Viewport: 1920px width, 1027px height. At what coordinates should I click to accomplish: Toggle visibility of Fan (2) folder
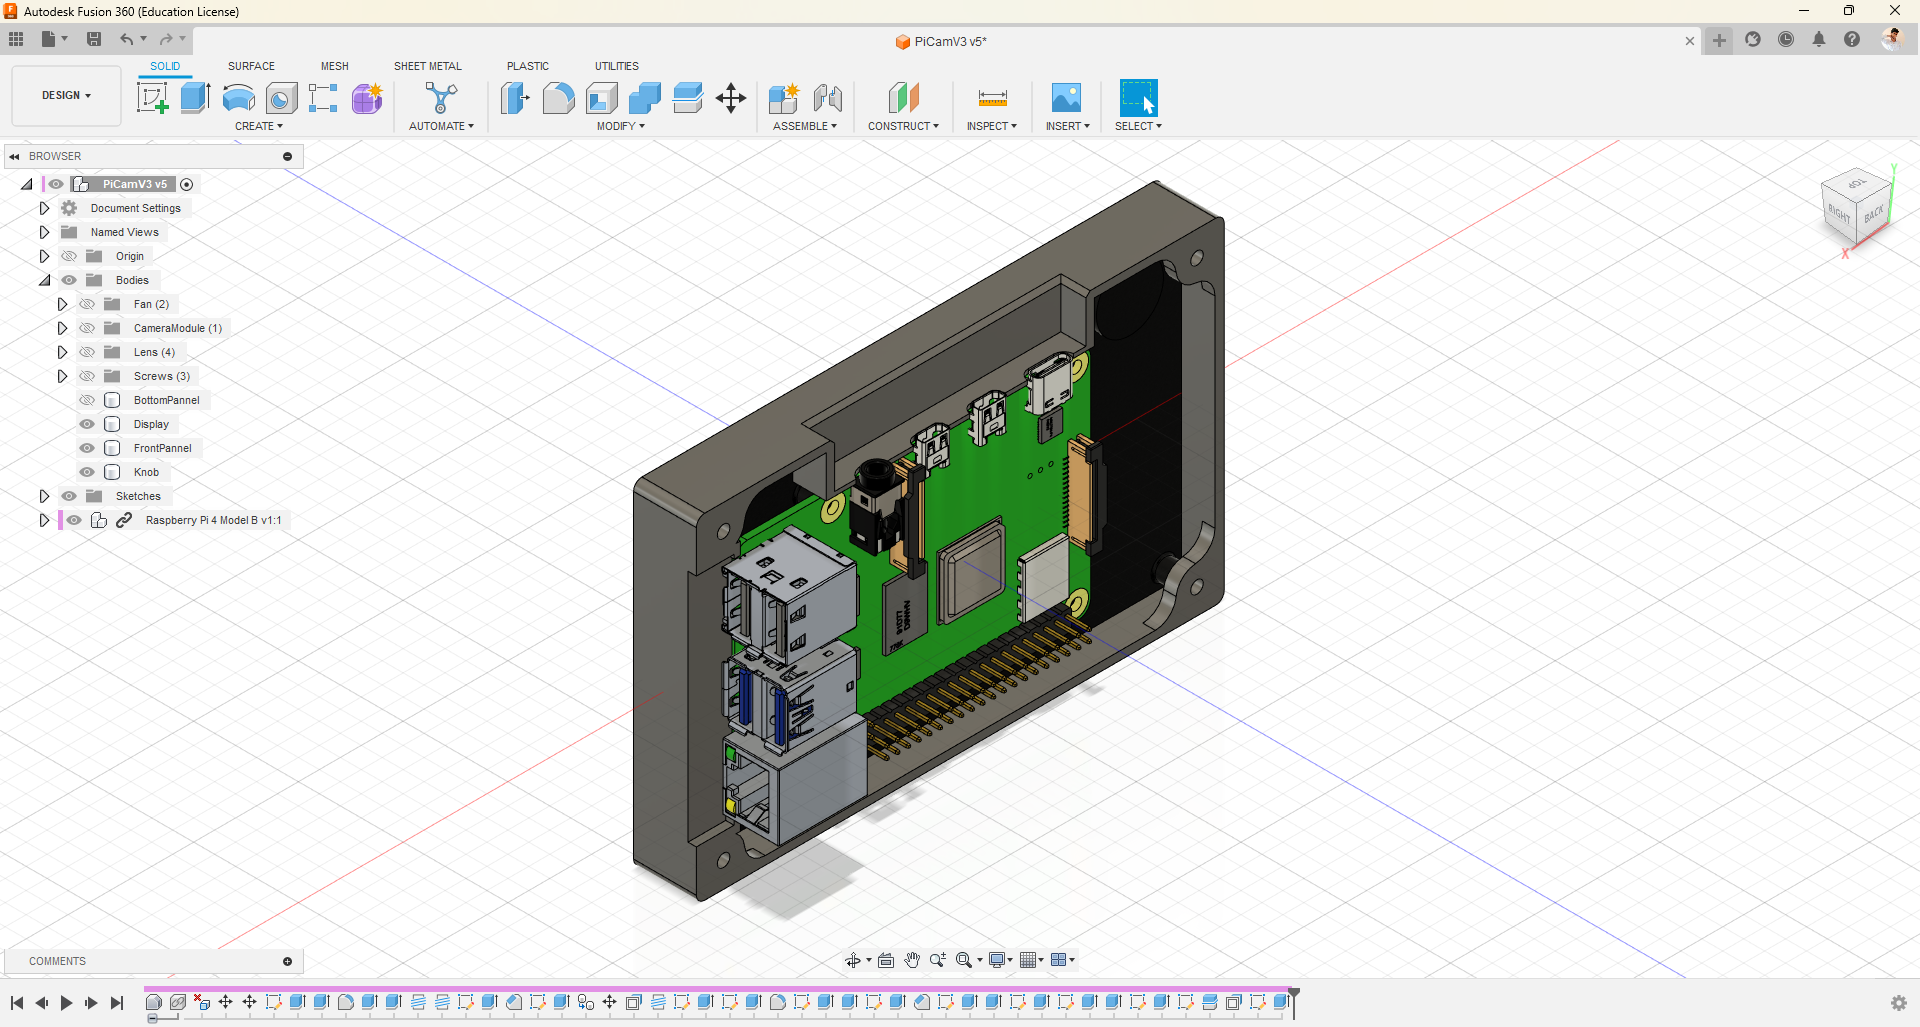87,304
